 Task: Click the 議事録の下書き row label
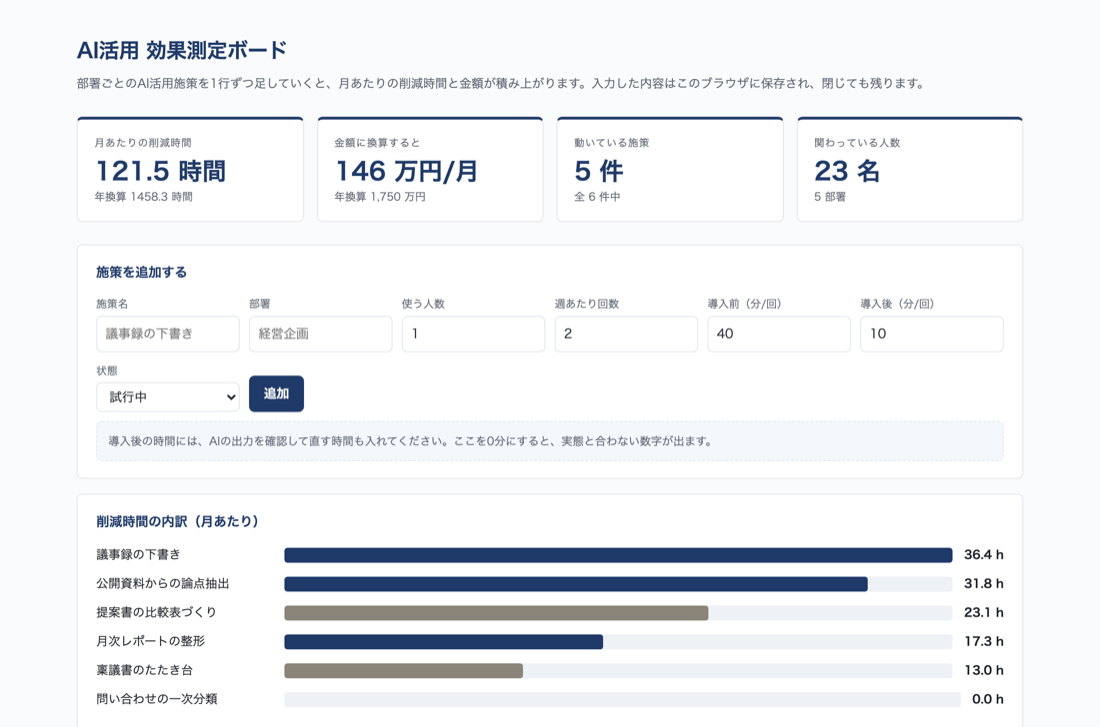[138, 555]
